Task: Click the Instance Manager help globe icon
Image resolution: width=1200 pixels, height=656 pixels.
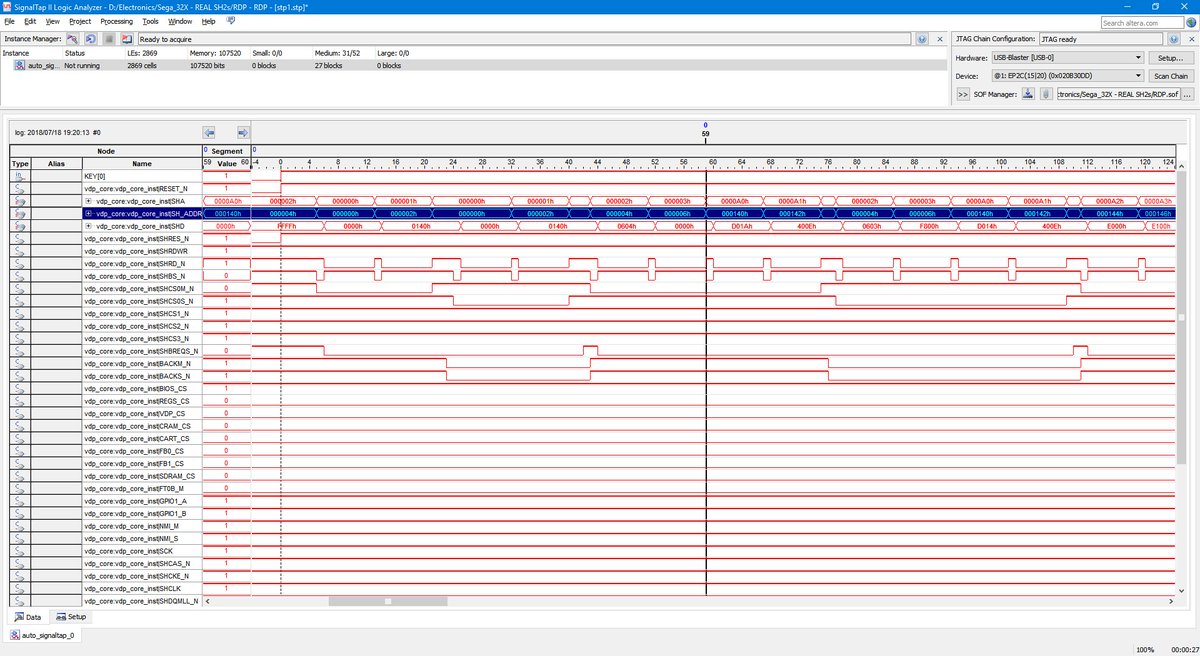Action: point(921,39)
